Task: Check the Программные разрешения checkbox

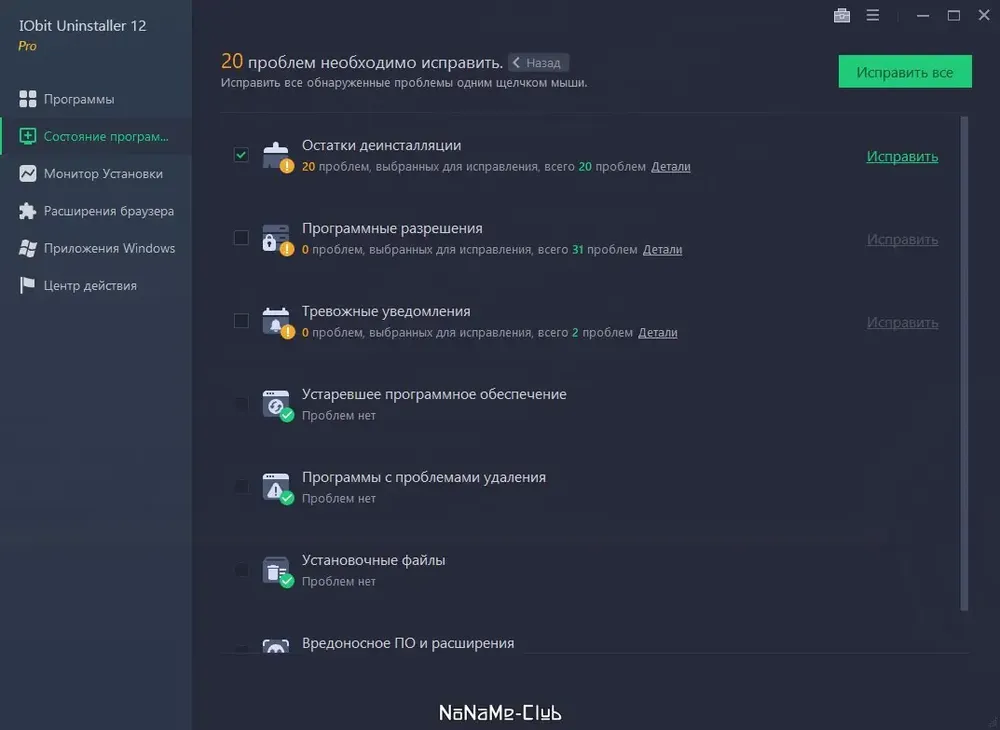Action: tap(241, 237)
